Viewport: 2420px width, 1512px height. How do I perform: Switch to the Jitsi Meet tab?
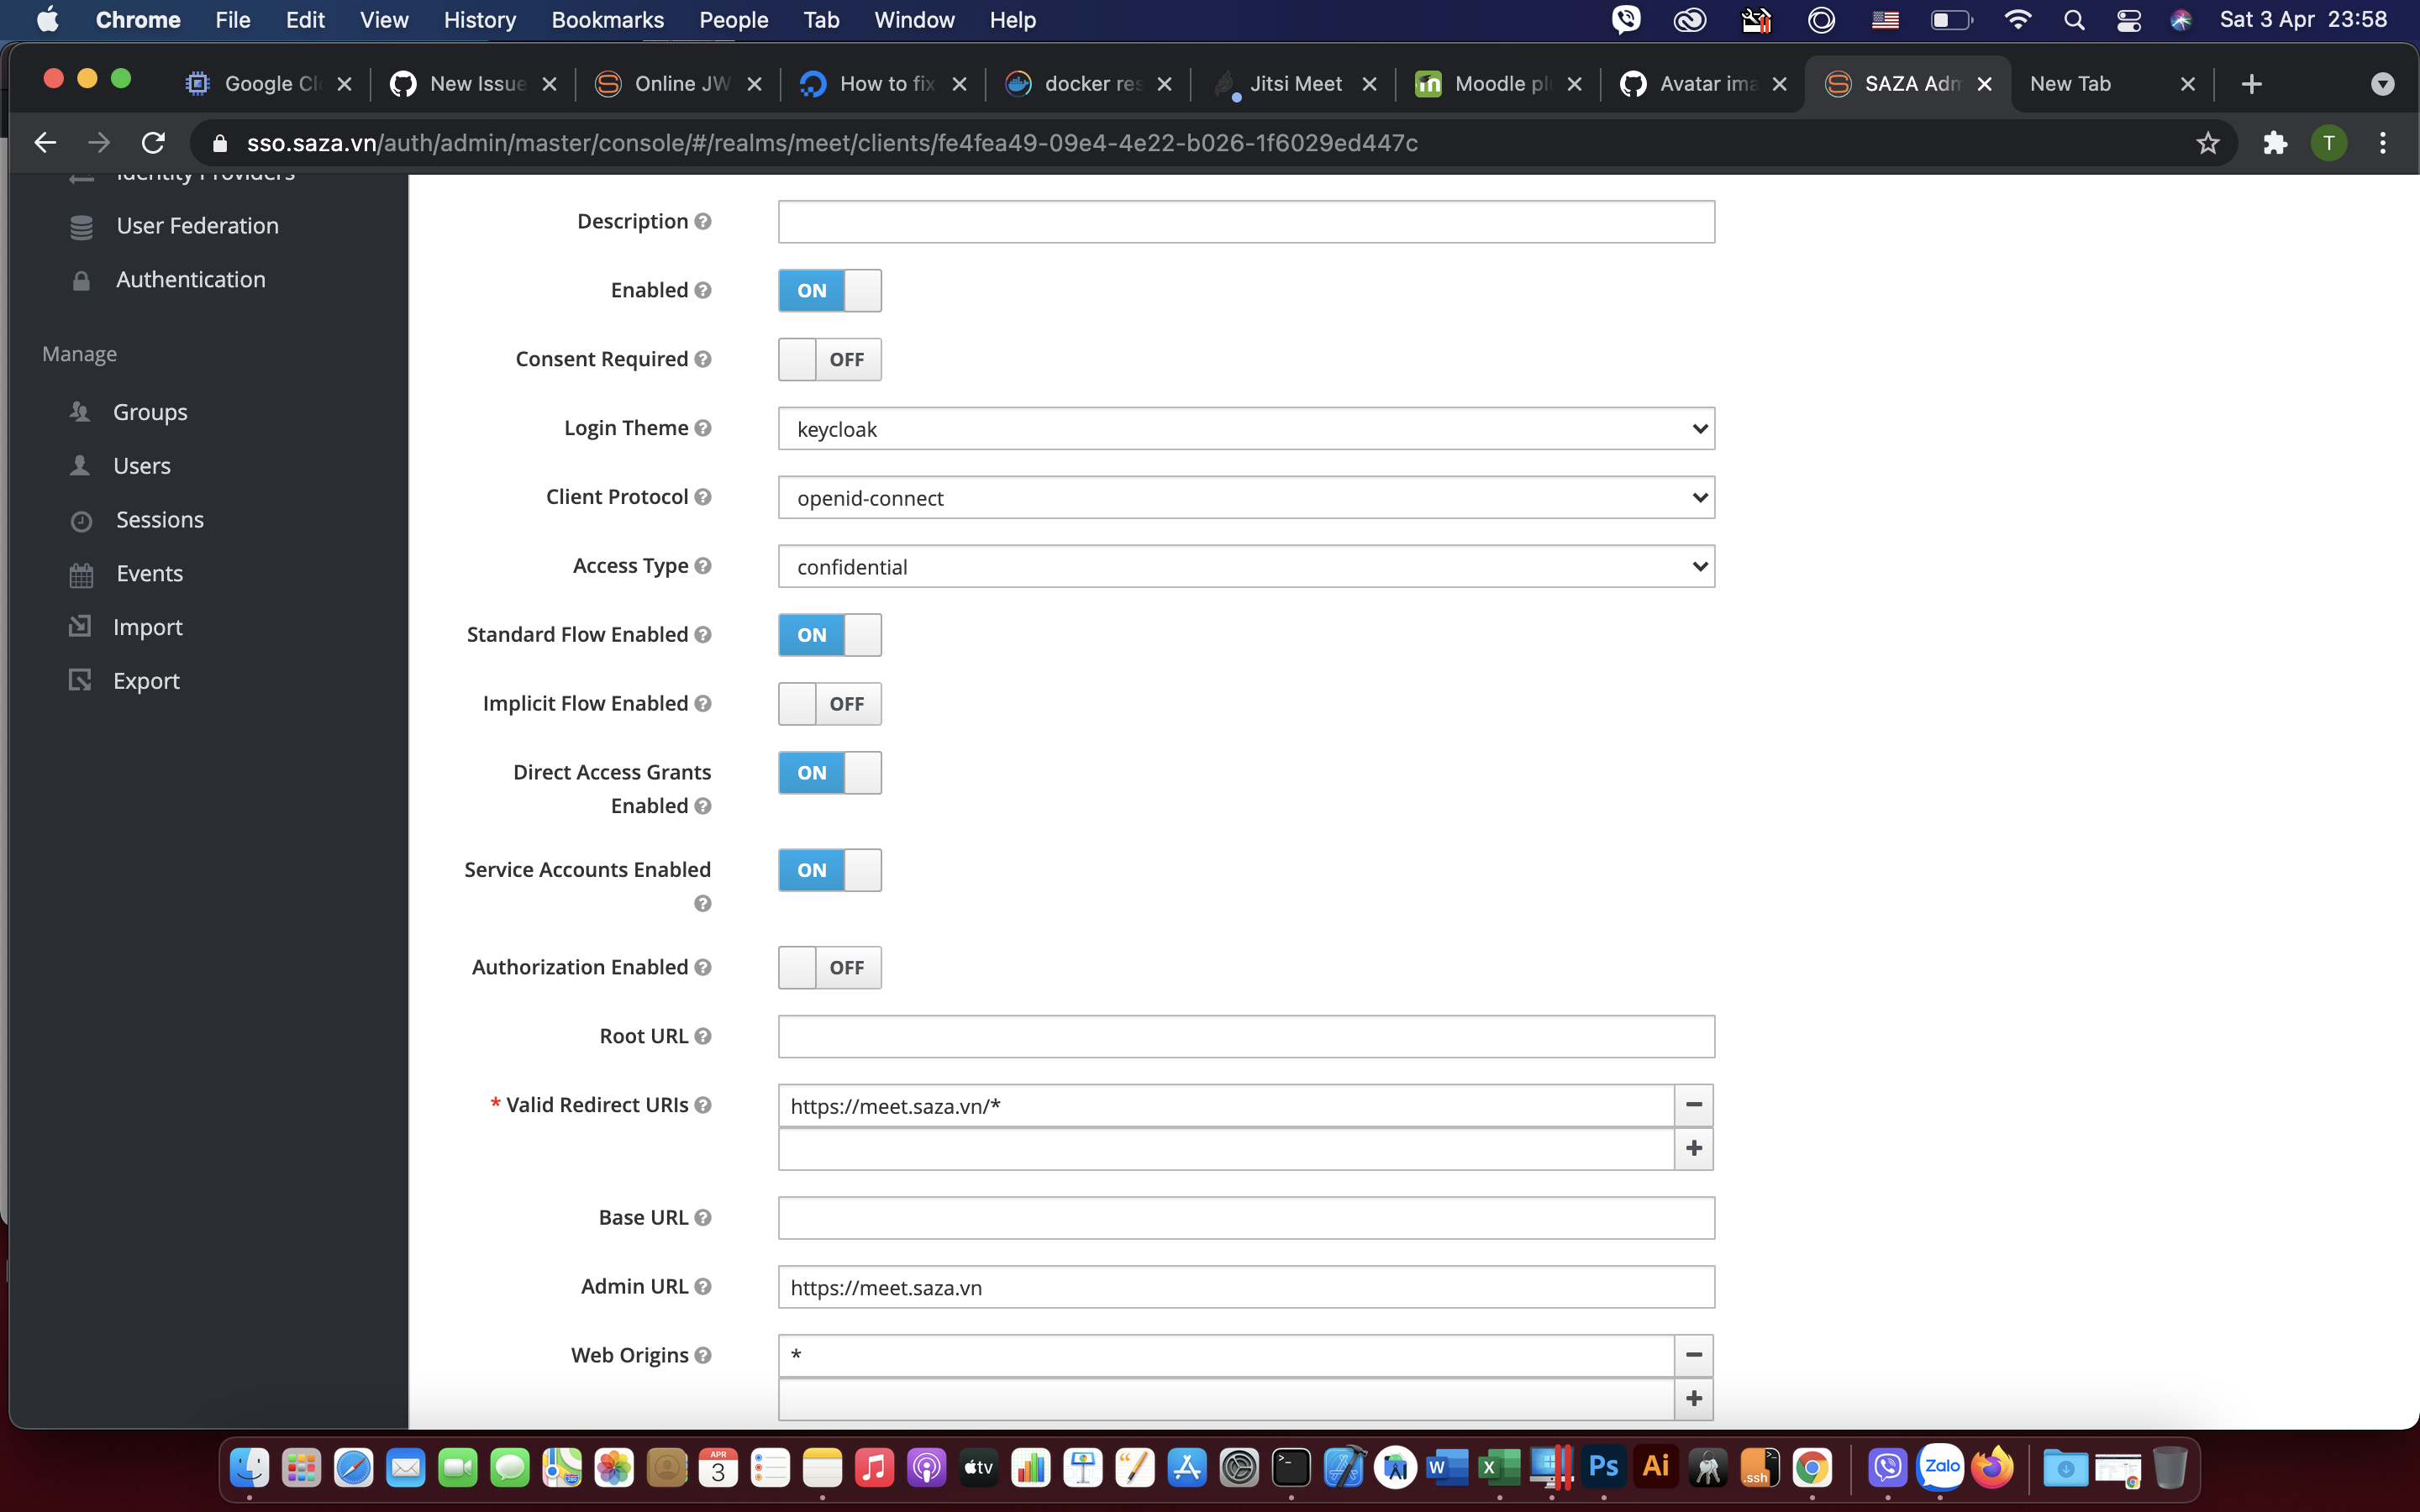click(x=1294, y=84)
